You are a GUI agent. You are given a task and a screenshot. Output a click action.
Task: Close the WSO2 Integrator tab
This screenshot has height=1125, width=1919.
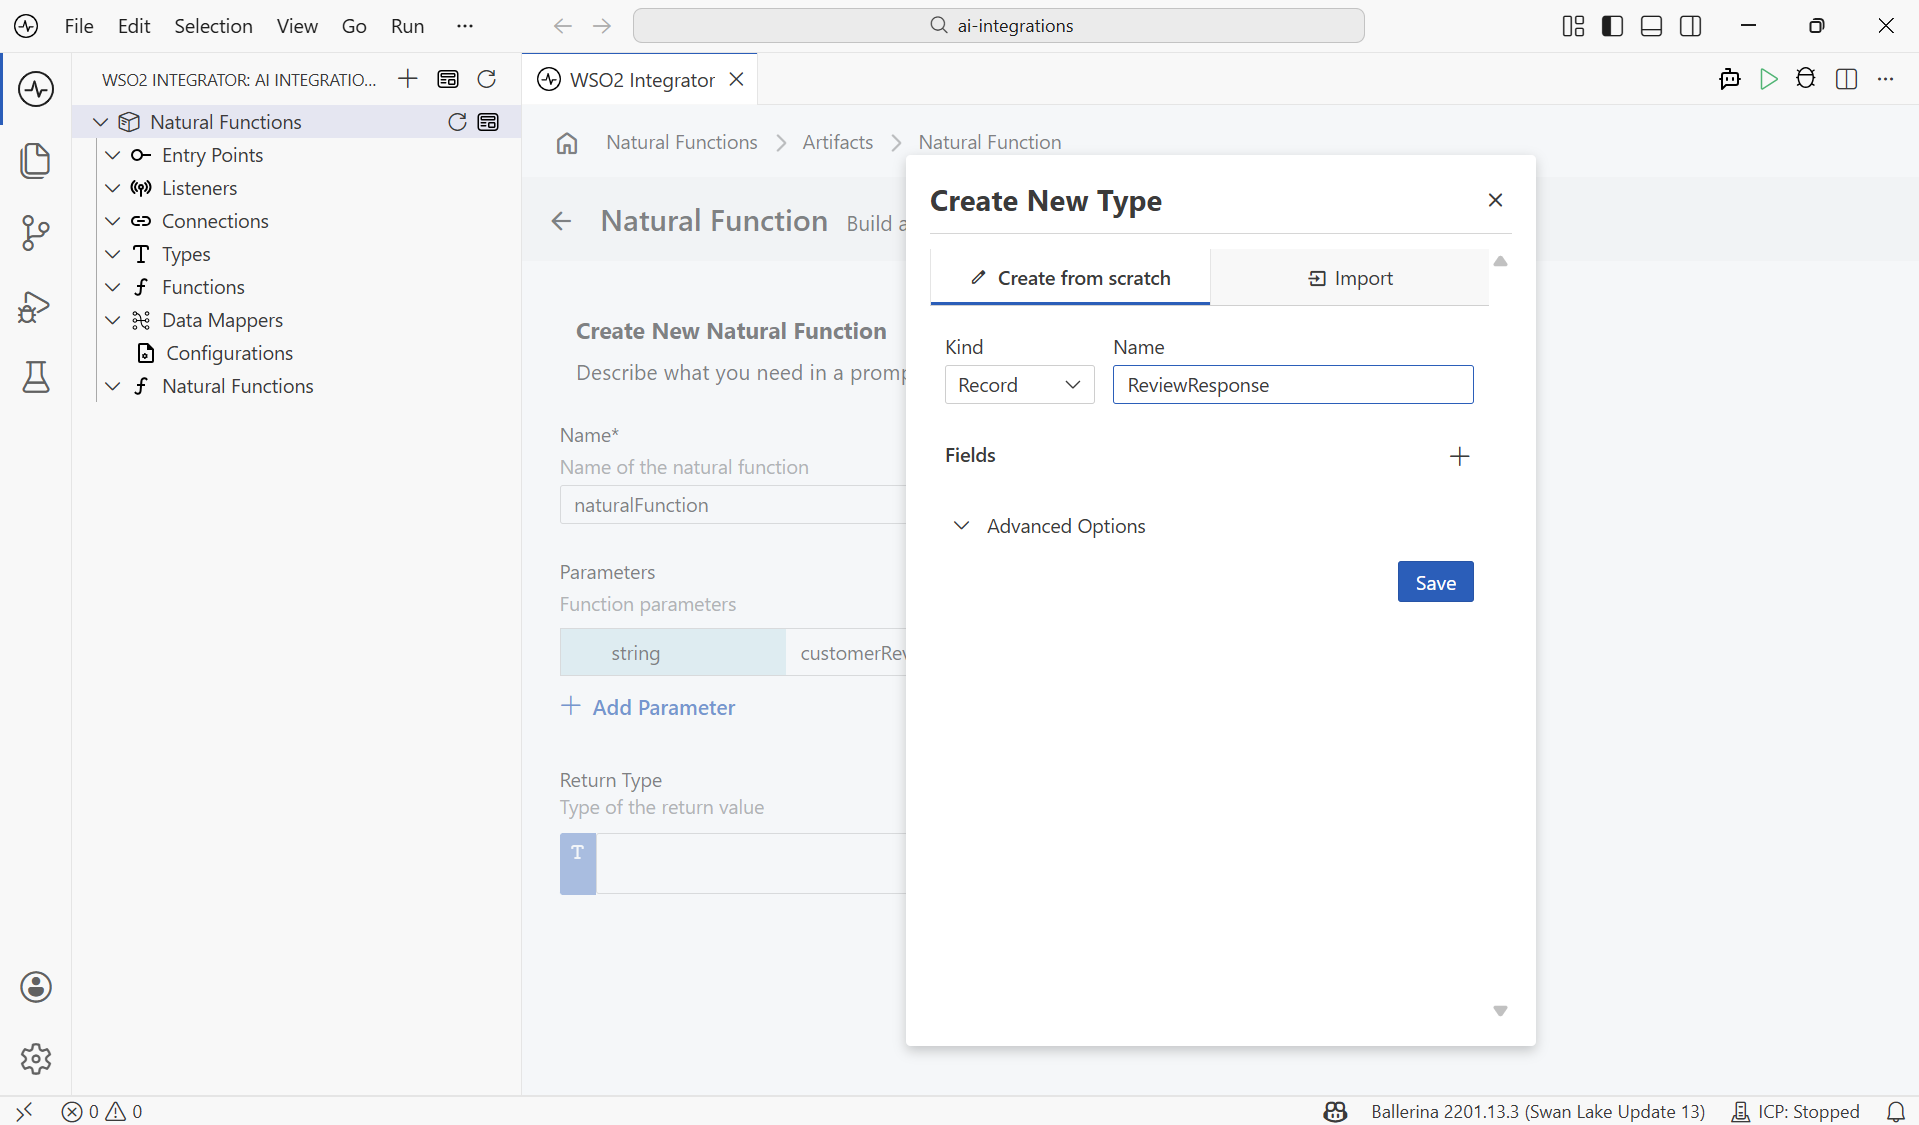click(x=737, y=79)
